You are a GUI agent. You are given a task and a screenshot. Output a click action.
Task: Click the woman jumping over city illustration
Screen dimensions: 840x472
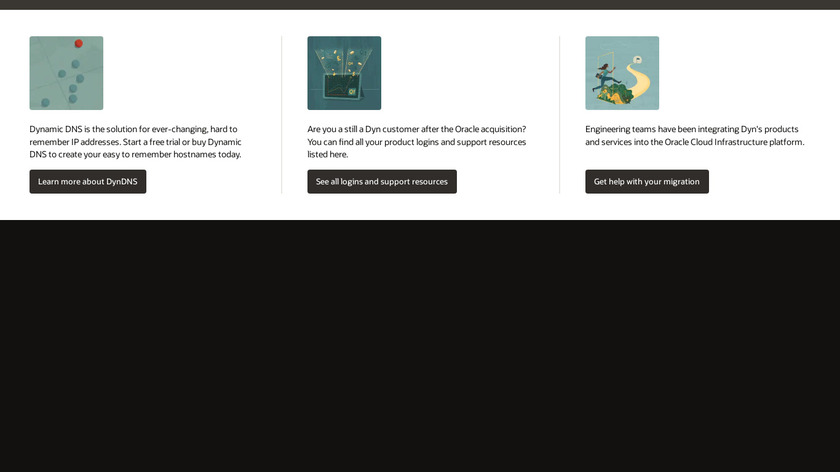622,73
